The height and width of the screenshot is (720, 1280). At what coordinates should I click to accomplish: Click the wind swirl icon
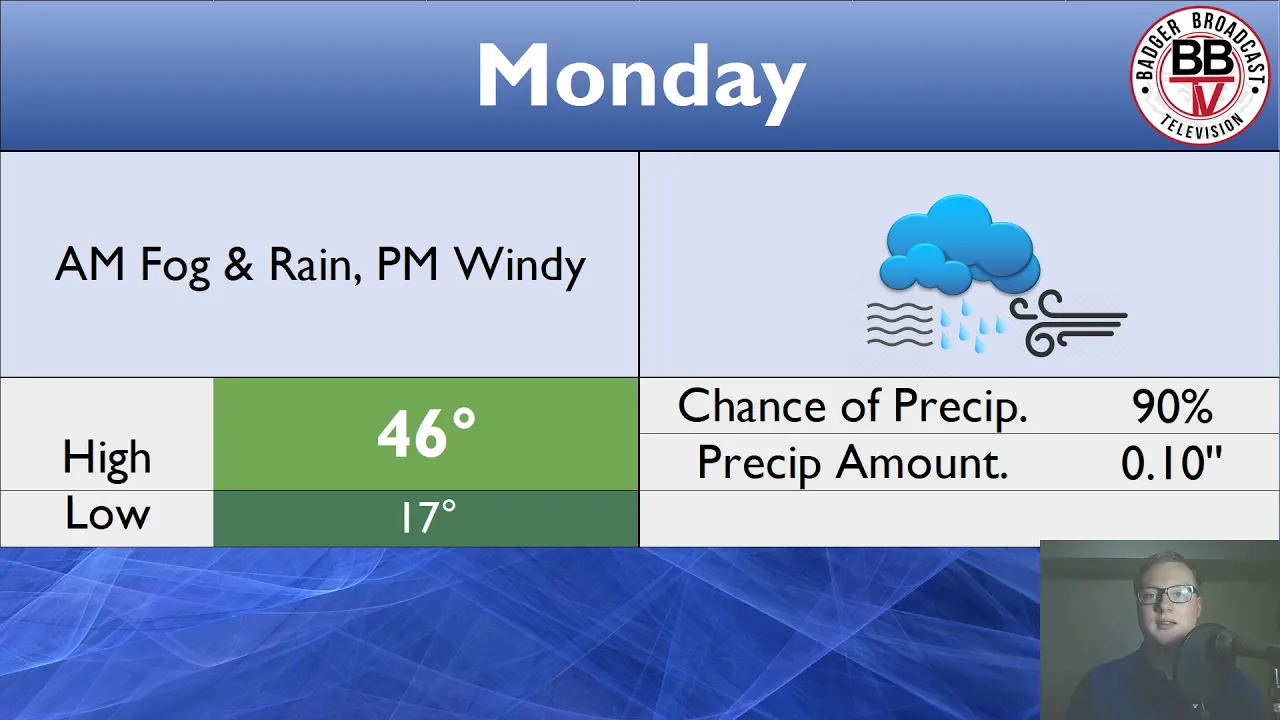pyautogui.click(x=1068, y=322)
